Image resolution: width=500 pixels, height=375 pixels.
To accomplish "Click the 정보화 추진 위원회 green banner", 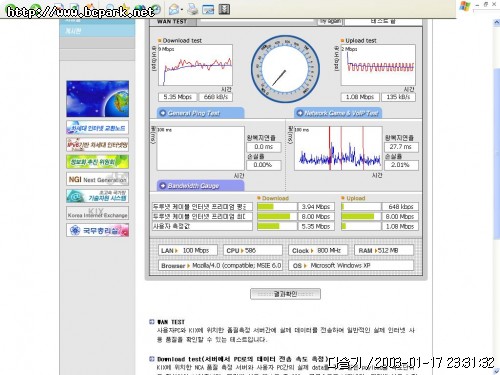I will [x=97, y=162].
